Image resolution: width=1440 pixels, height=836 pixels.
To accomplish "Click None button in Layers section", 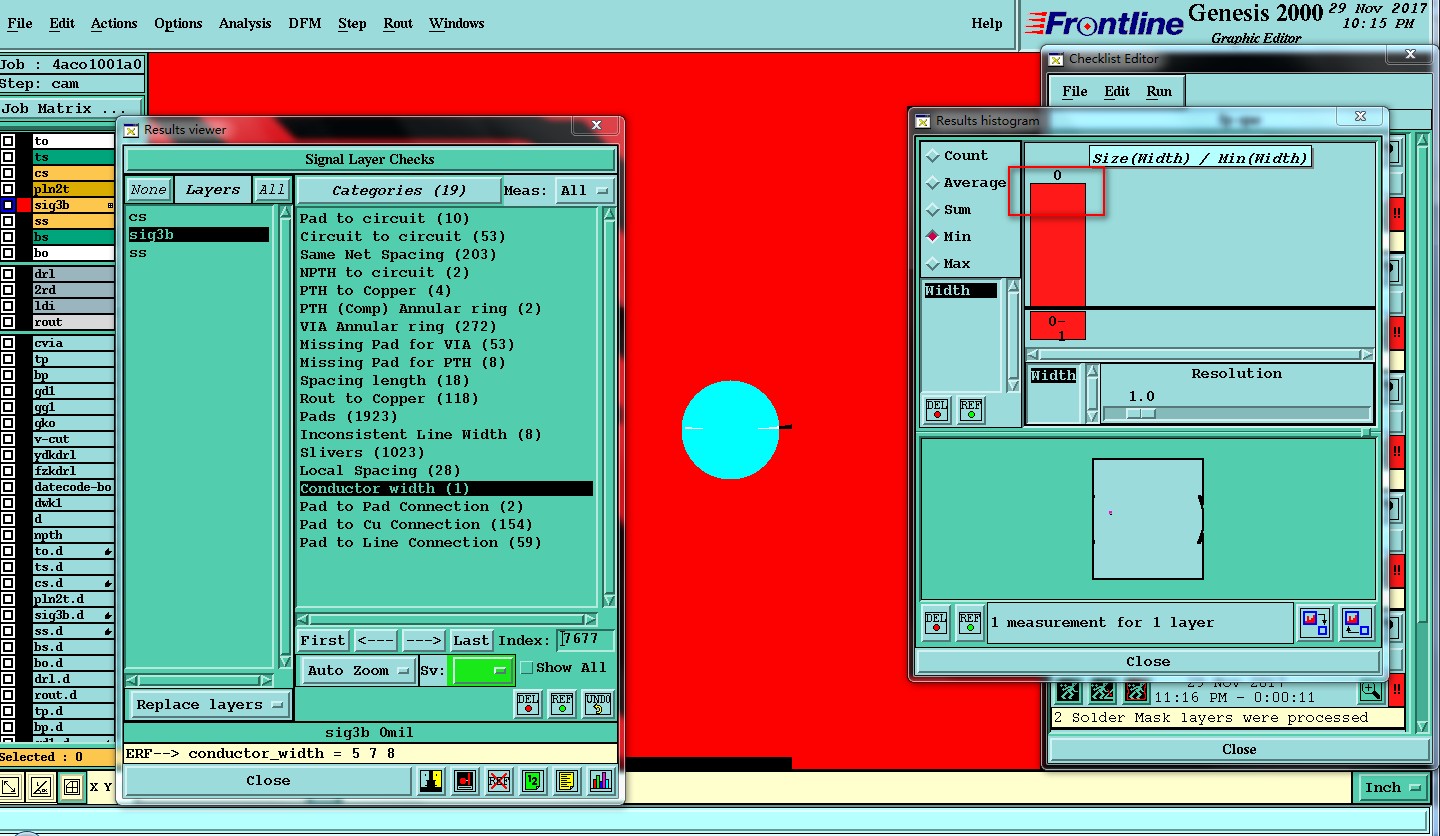I will tap(148, 190).
